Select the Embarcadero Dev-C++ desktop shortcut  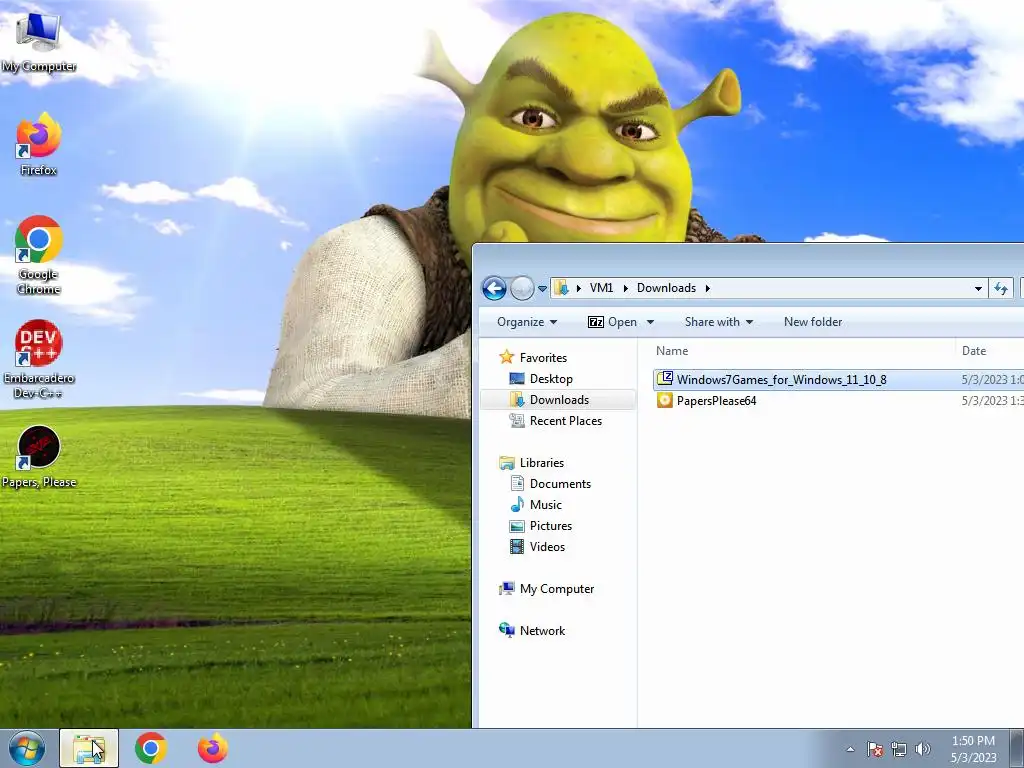click(39, 359)
